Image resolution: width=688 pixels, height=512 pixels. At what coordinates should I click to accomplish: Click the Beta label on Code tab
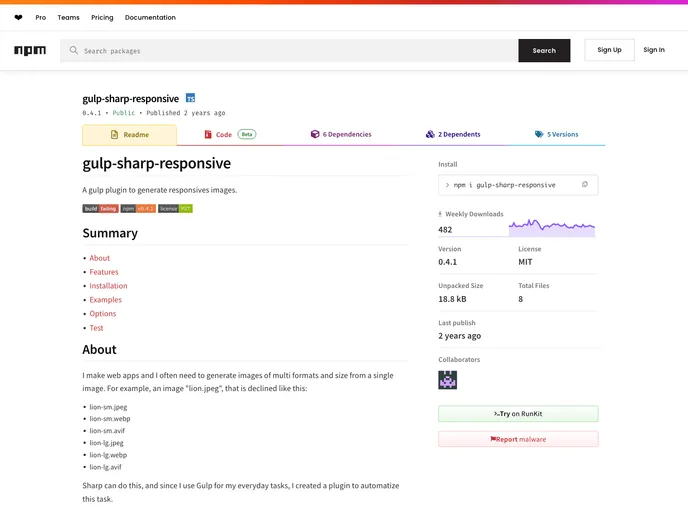click(247, 134)
